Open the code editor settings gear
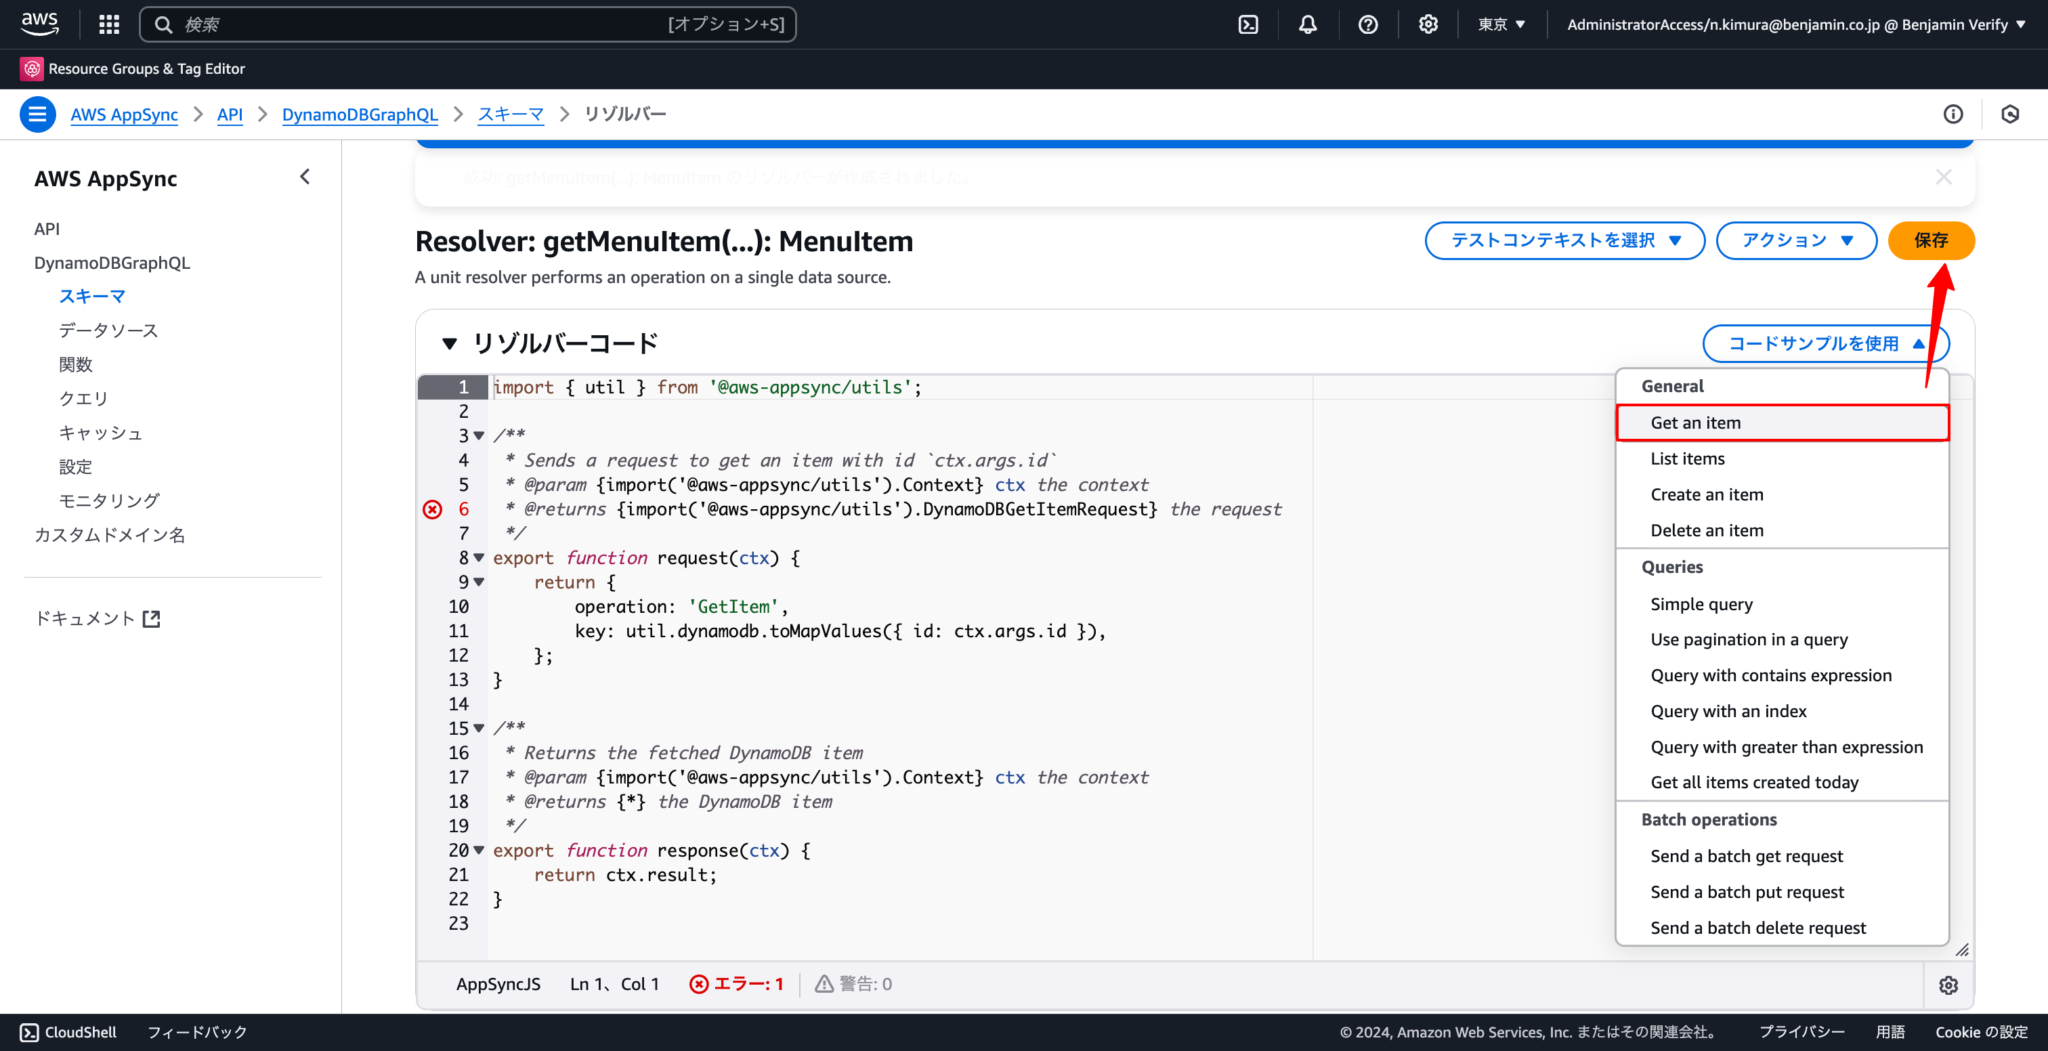 [1948, 985]
